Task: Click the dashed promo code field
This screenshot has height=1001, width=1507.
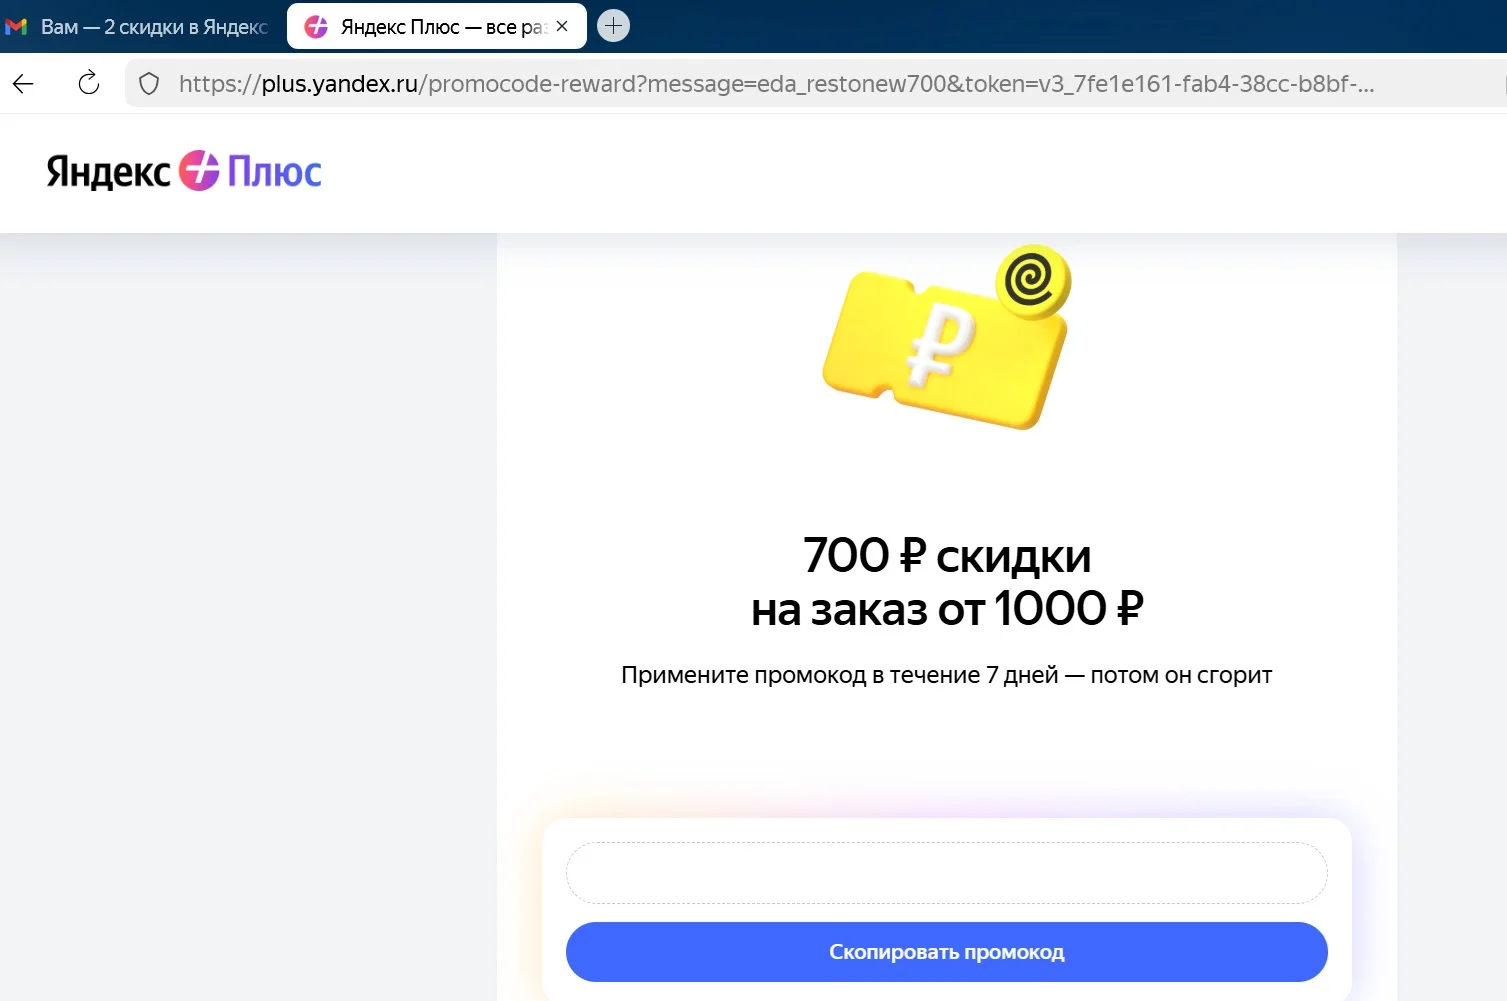Action: point(947,873)
